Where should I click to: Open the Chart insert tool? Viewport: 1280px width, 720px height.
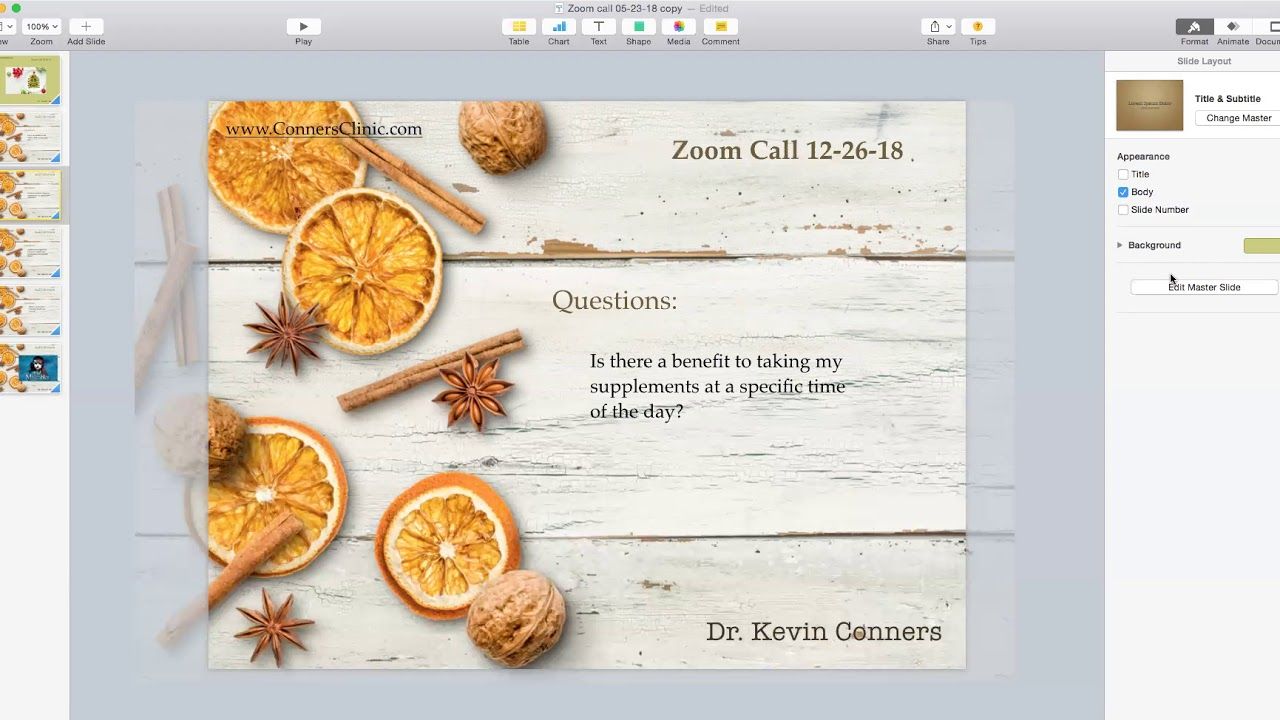click(558, 27)
